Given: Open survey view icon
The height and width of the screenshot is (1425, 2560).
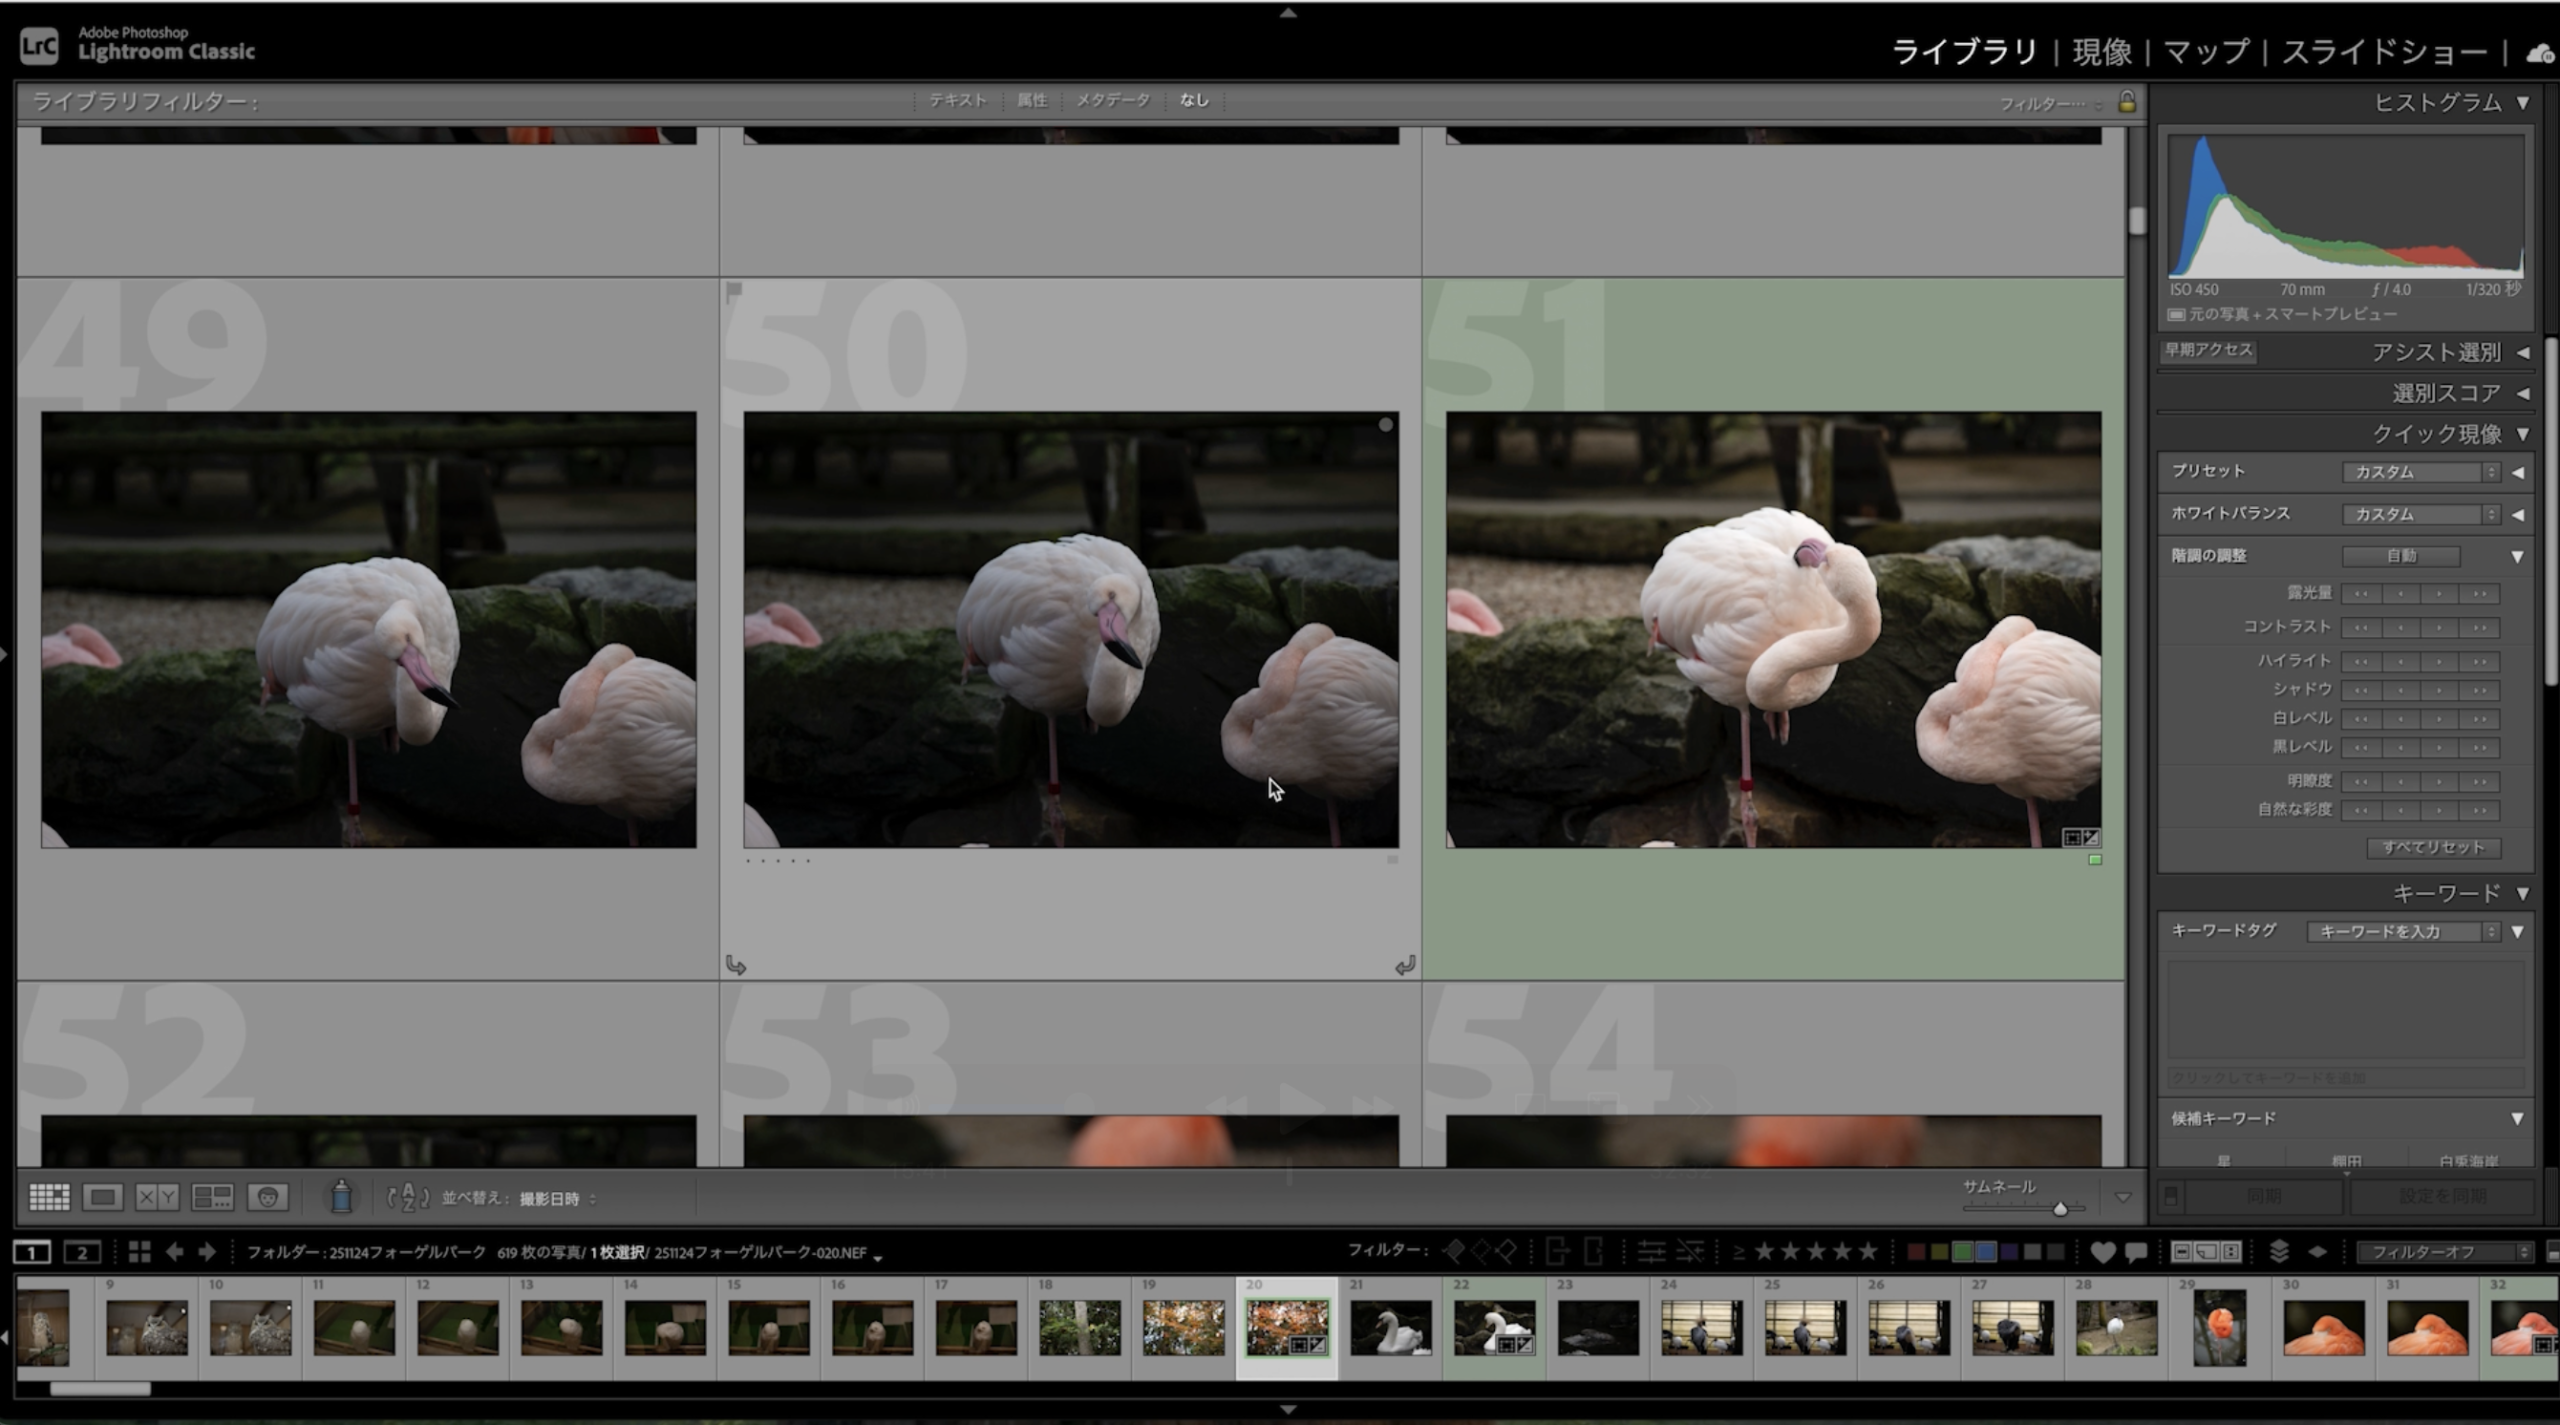Looking at the screenshot, I should [212, 1197].
